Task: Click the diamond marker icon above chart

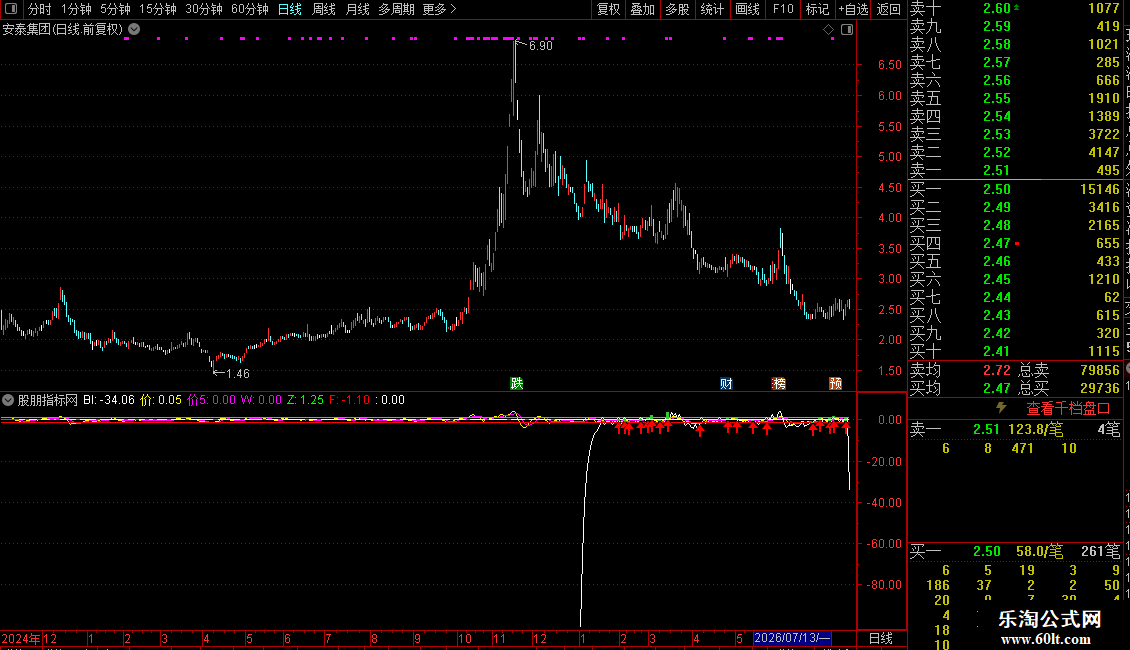Action: [829, 30]
